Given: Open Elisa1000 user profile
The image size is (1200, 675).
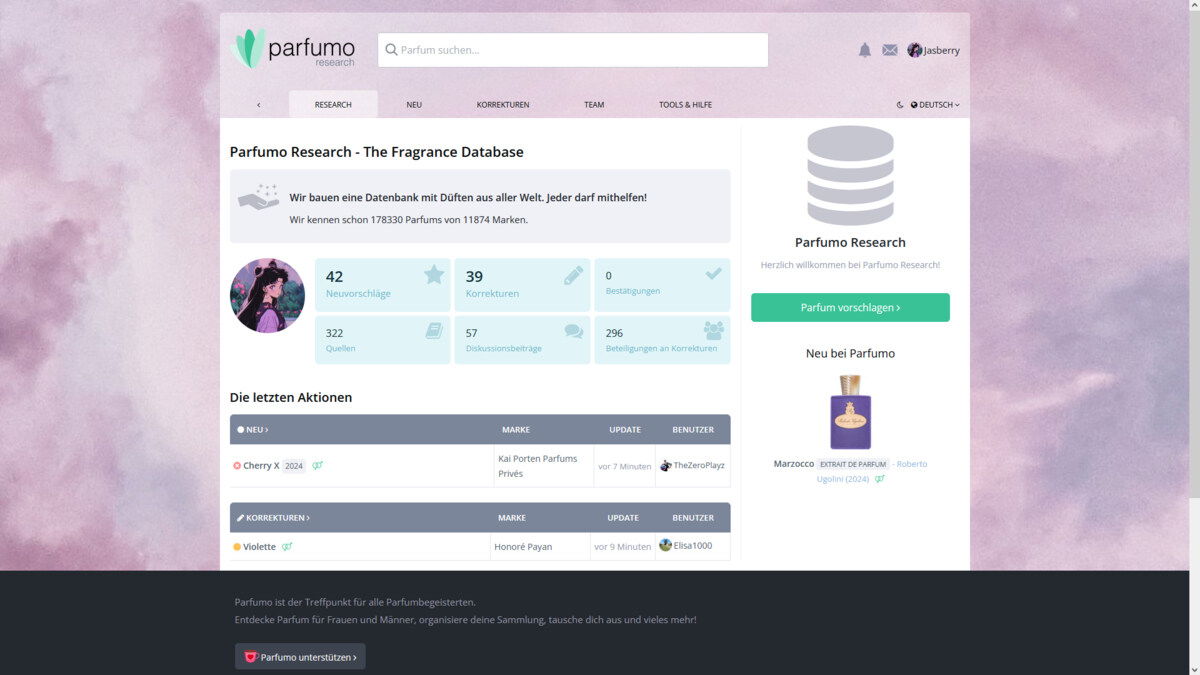Looking at the screenshot, I should click(x=692, y=546).
